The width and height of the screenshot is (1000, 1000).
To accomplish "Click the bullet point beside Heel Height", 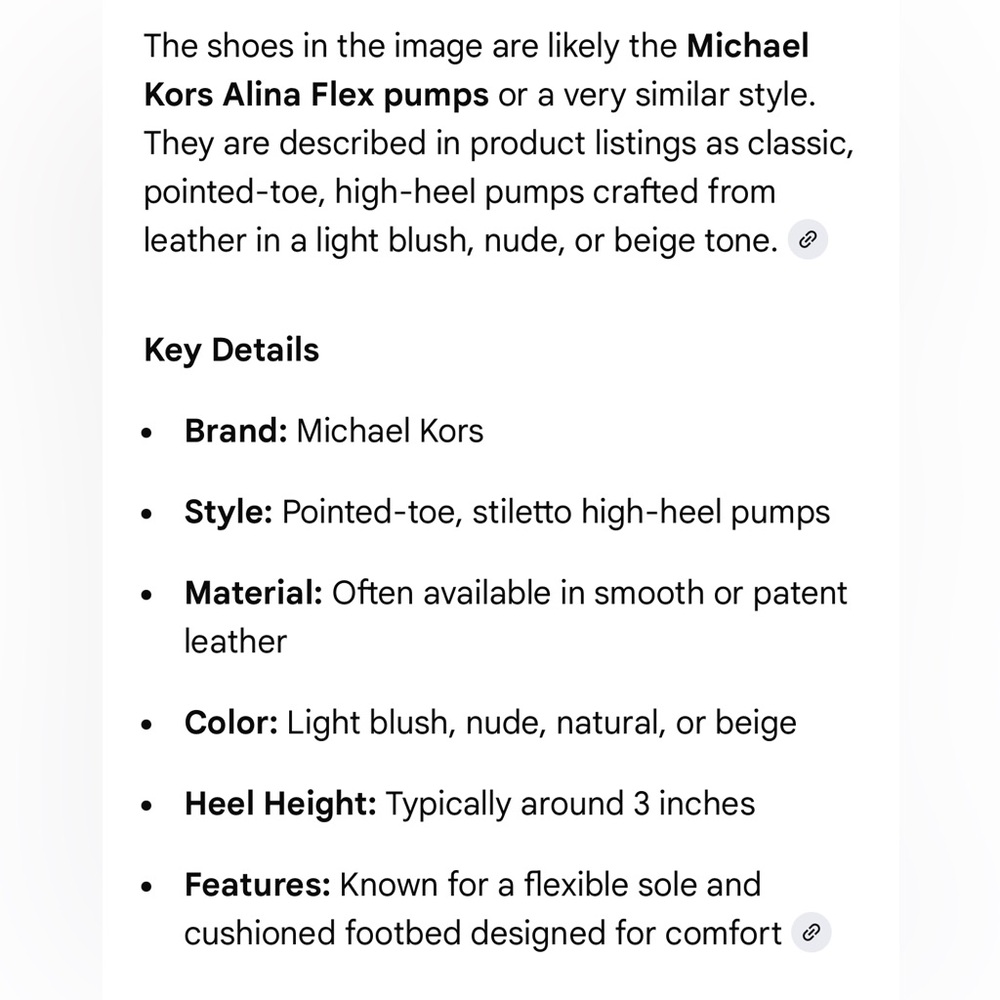I will click(x=147, y=805).
